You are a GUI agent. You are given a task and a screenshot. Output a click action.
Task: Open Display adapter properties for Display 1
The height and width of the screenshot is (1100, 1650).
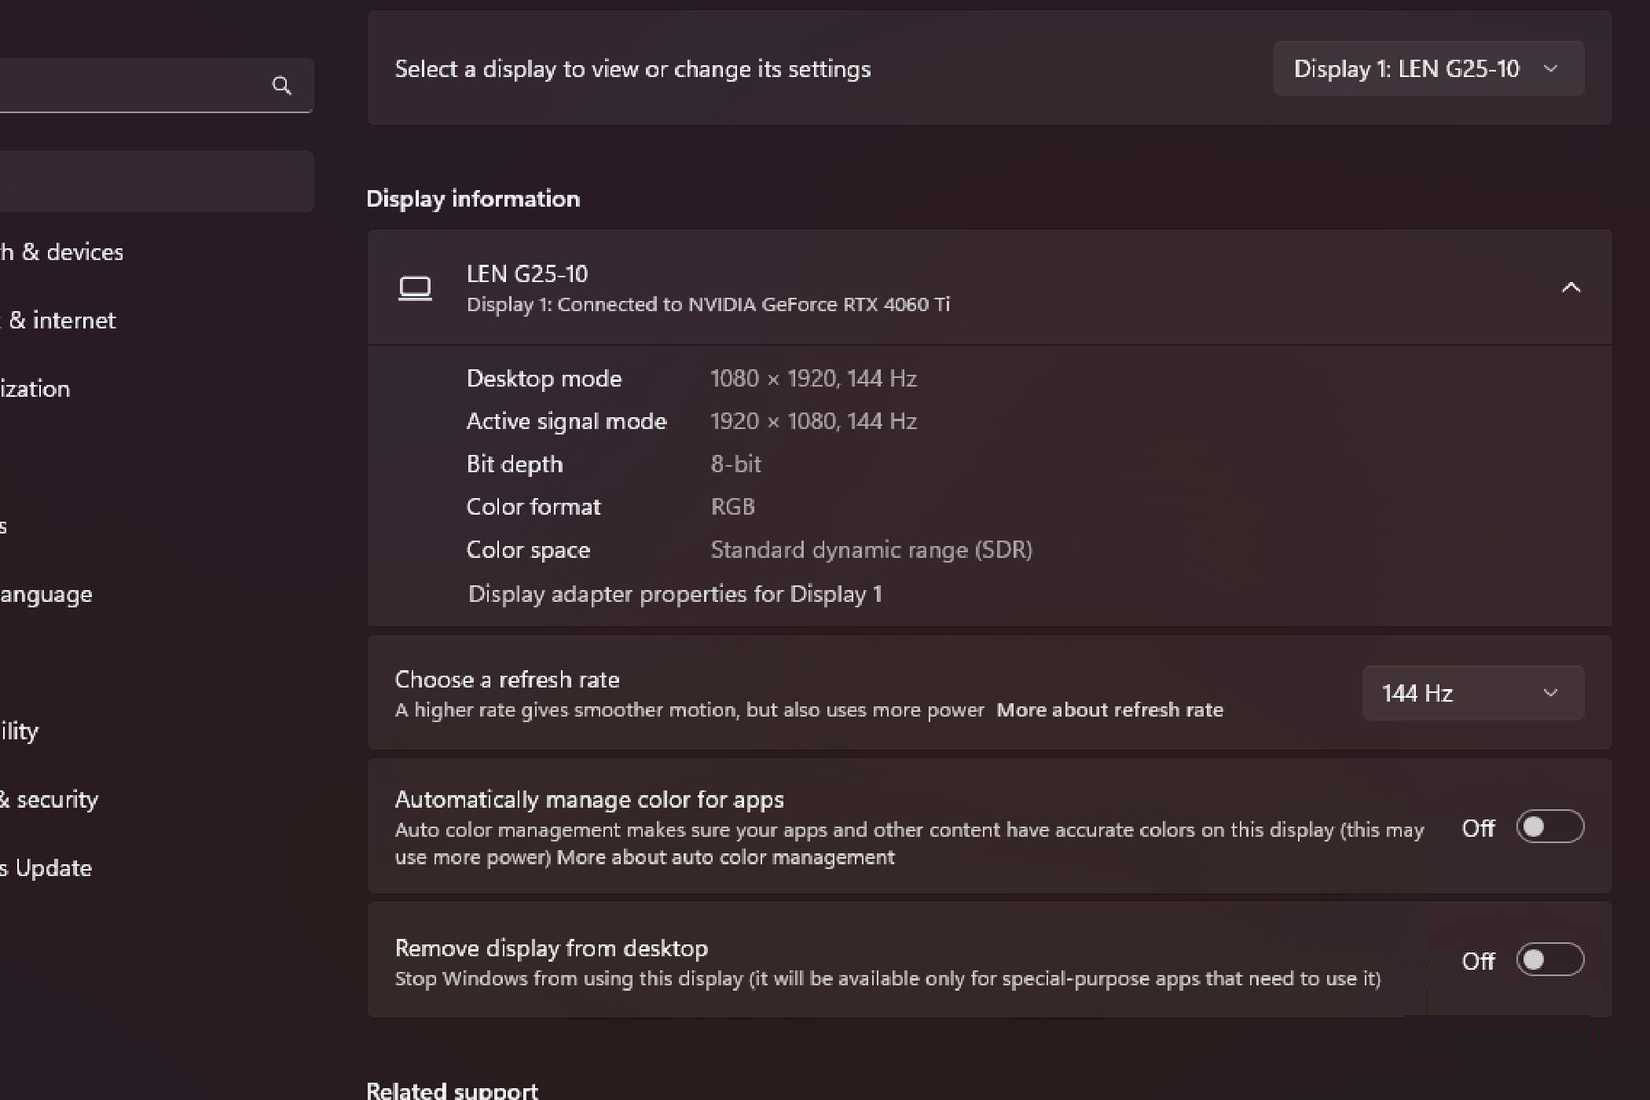click(x=675, y=594)
